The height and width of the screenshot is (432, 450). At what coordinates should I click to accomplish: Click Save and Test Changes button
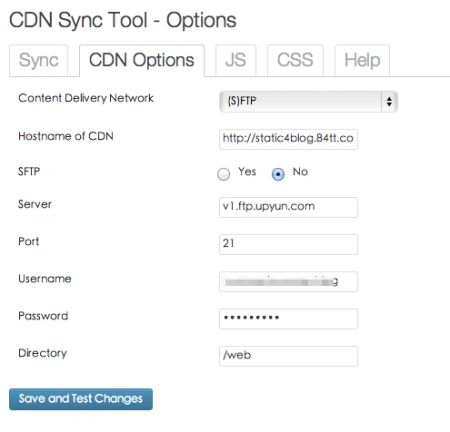coord(81,399)
